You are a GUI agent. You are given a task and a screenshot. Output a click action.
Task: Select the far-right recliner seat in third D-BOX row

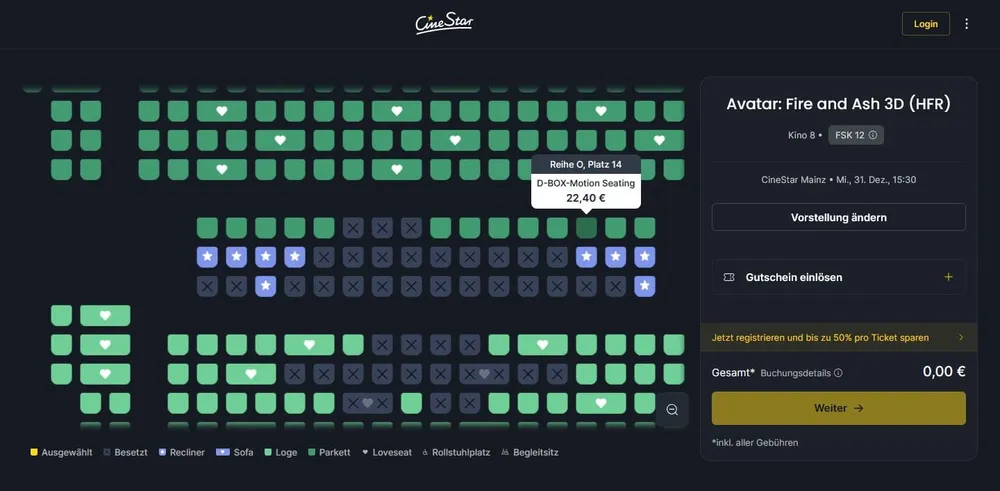coord(645,287)
